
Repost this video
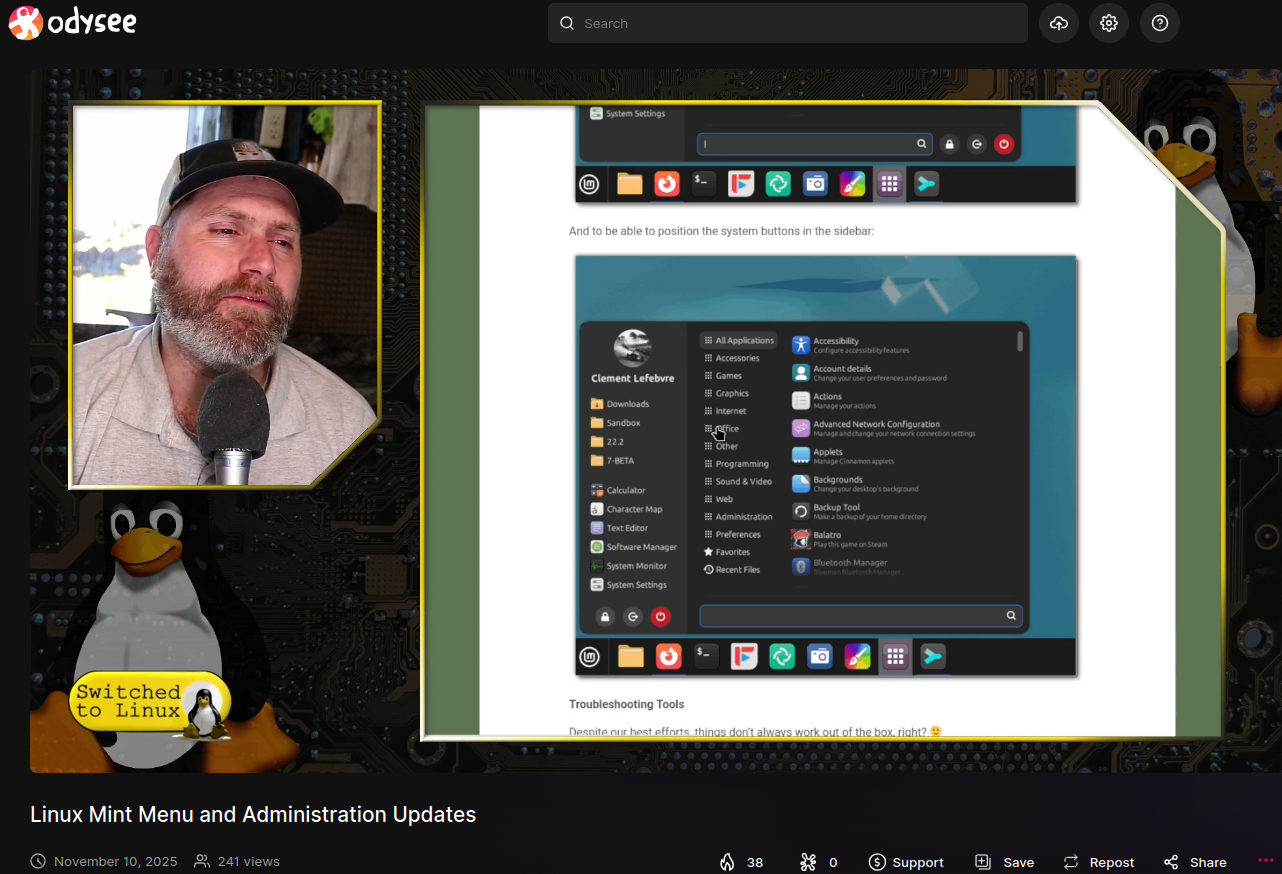click(x=1098, y=862)
